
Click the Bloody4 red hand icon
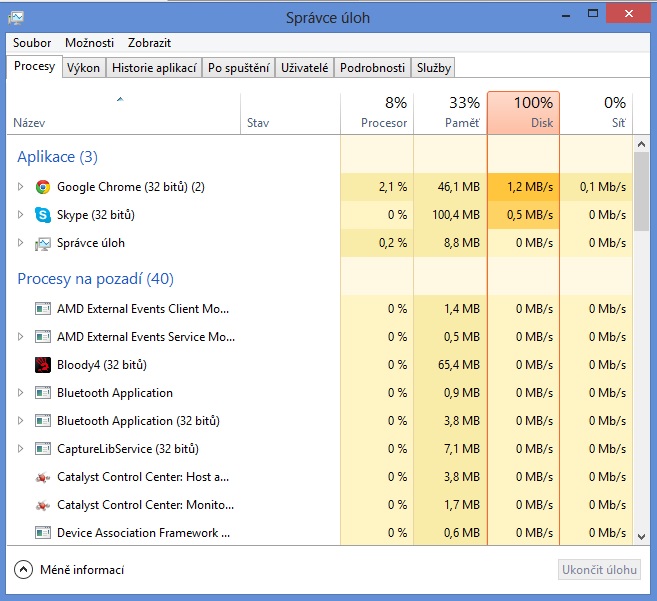(x=43, y=365)
